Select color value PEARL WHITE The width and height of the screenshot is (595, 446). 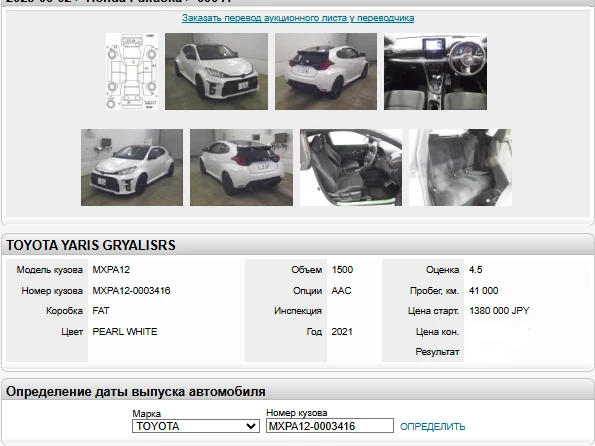[x=125, y=332]
